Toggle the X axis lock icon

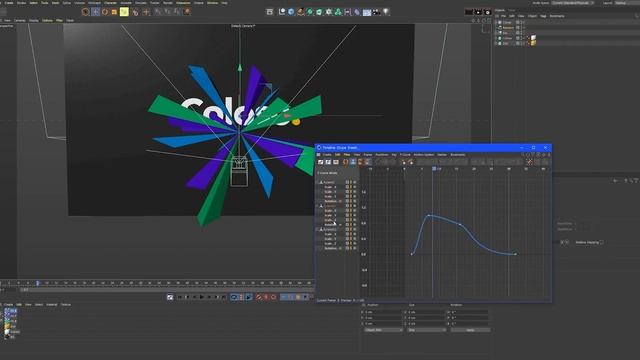[x=158, y=12]
